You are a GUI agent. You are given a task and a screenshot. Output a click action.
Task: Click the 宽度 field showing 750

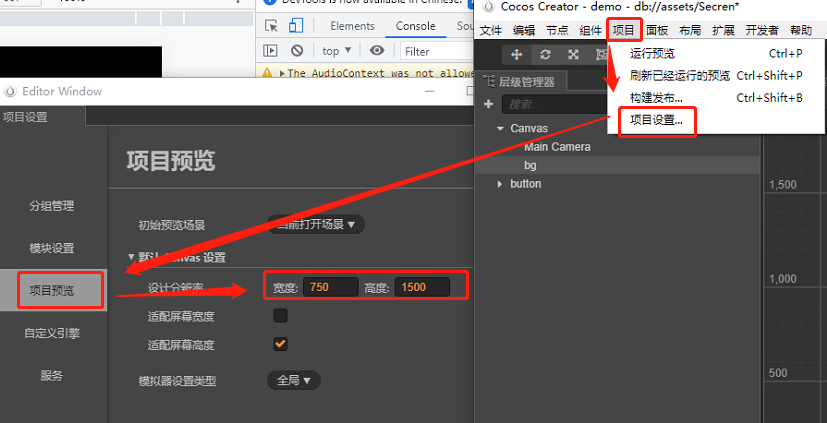point(331,287)
